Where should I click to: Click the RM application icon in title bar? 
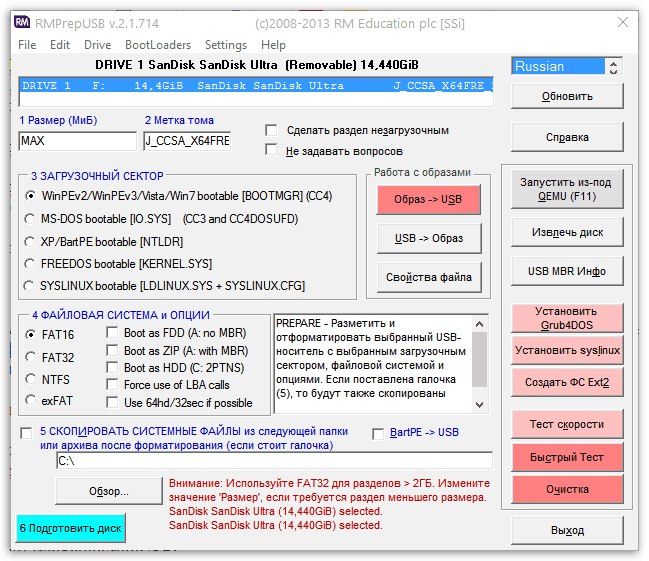pyautogui.click(x=22, y=22)
